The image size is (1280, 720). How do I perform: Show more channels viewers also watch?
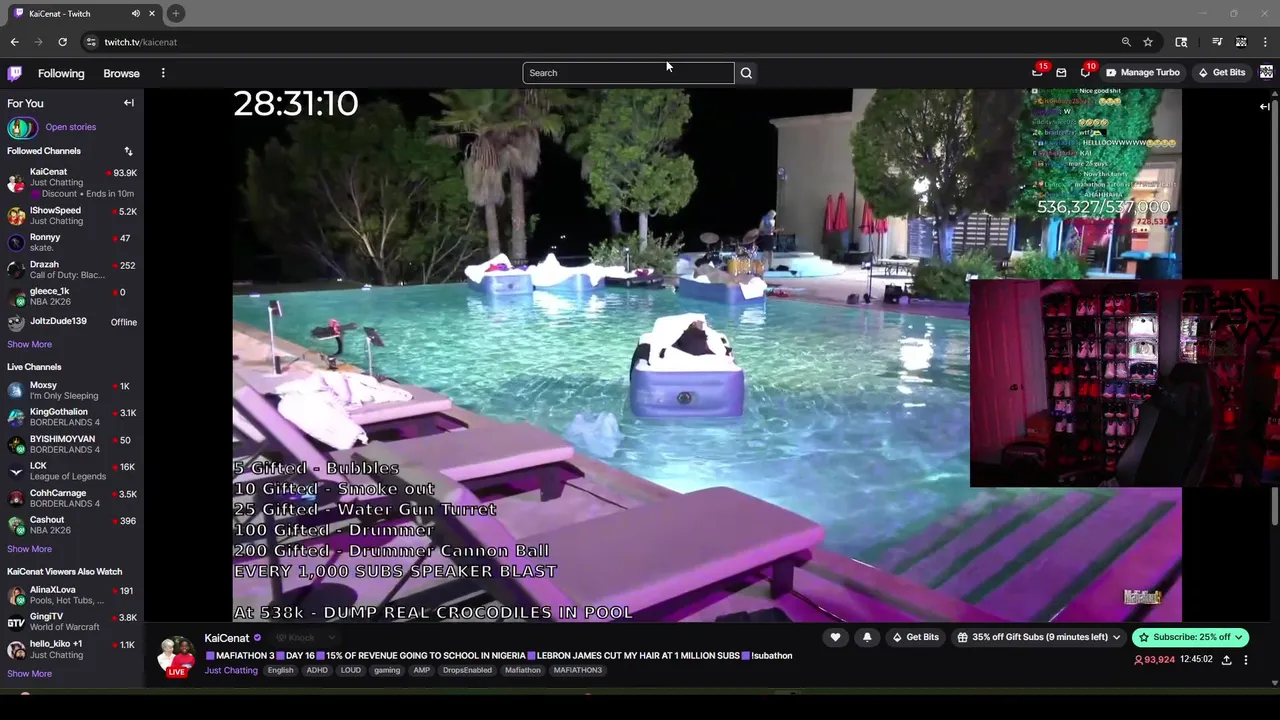(x=29, y=674)
